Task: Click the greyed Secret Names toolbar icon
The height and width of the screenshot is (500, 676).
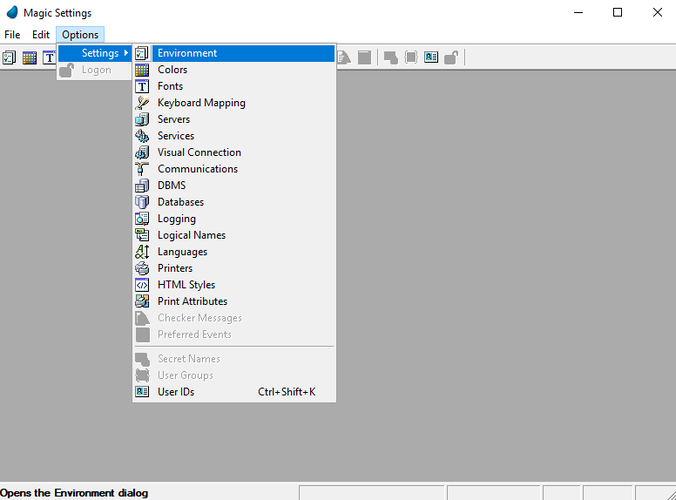Action: point(391,57)
